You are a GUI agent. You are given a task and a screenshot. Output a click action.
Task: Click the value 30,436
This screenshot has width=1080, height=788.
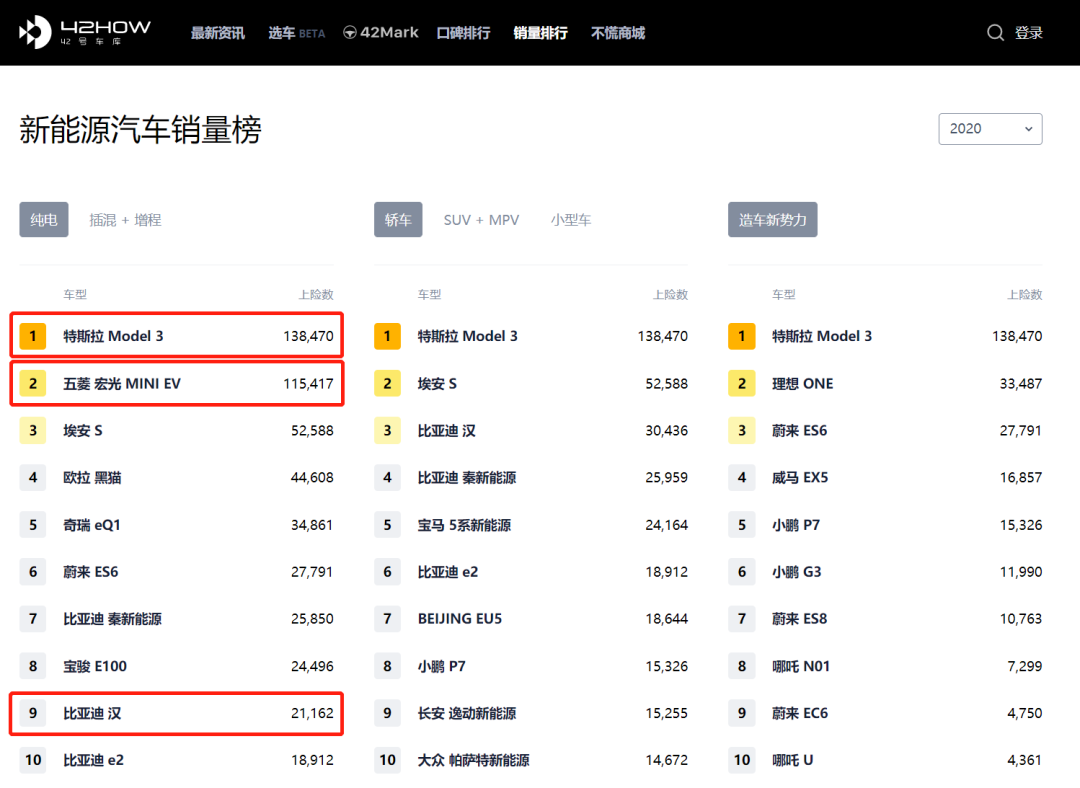pos(666,431)
